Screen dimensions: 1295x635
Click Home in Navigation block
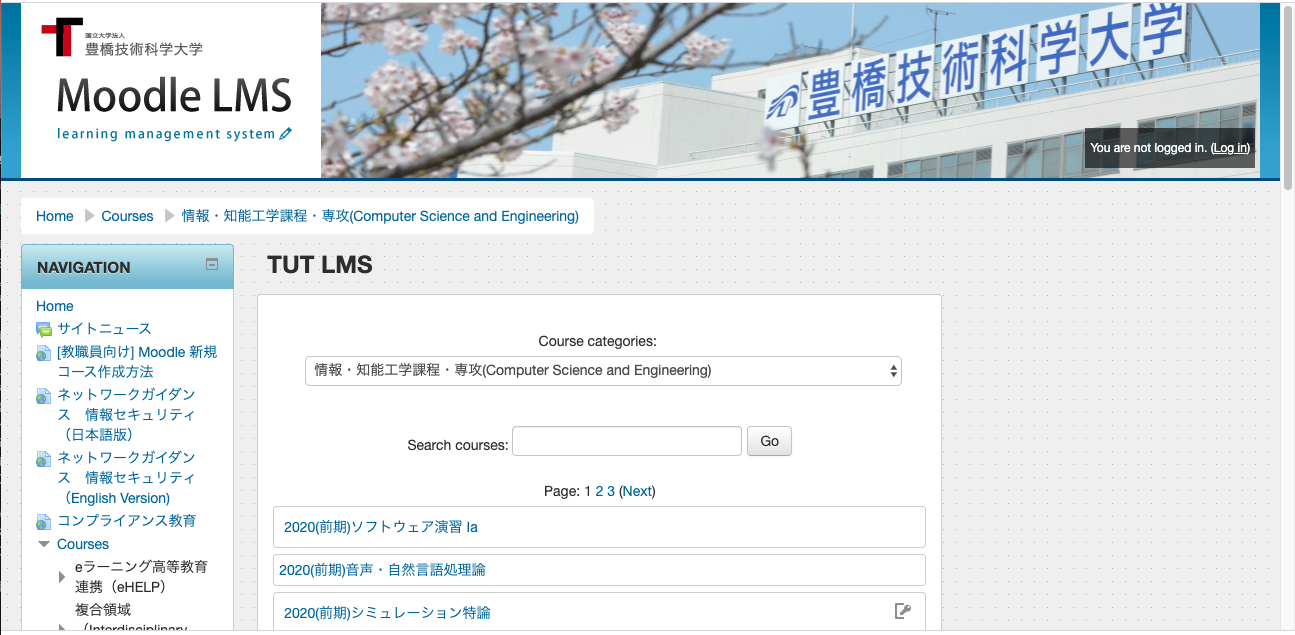pos(55,306)
